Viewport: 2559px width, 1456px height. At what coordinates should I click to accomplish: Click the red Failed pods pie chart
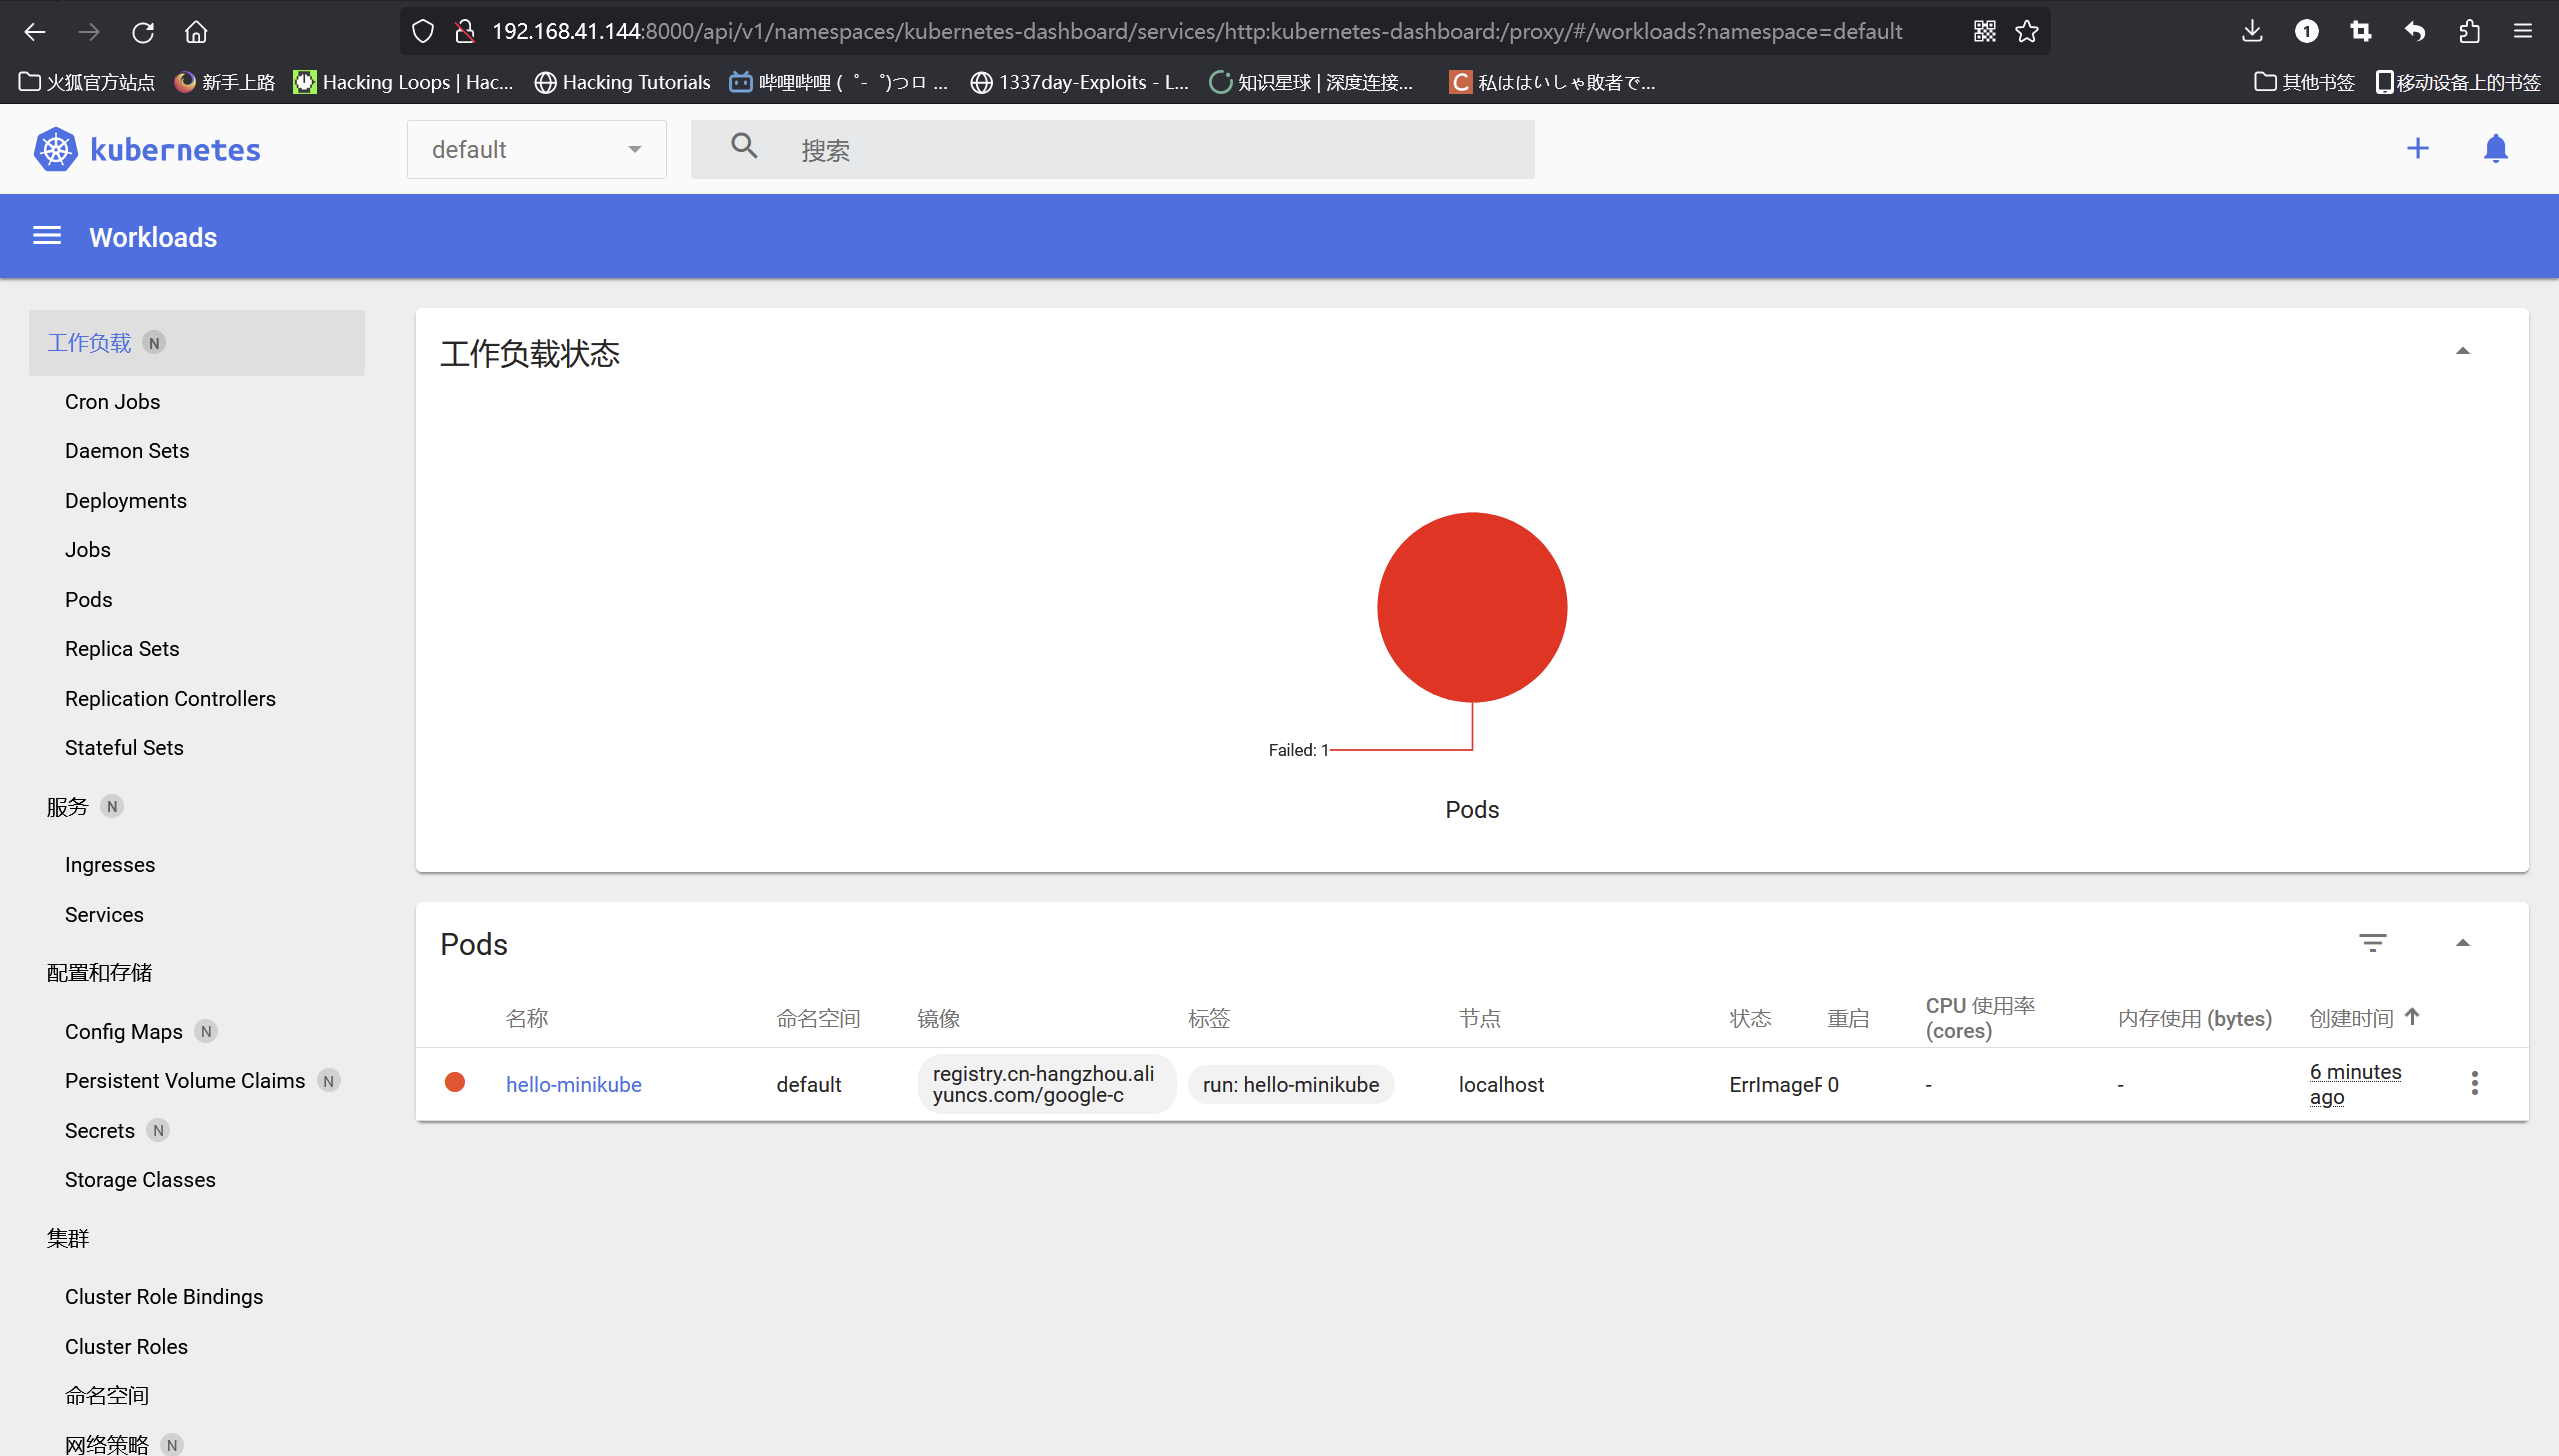[x=1471, y=607]
